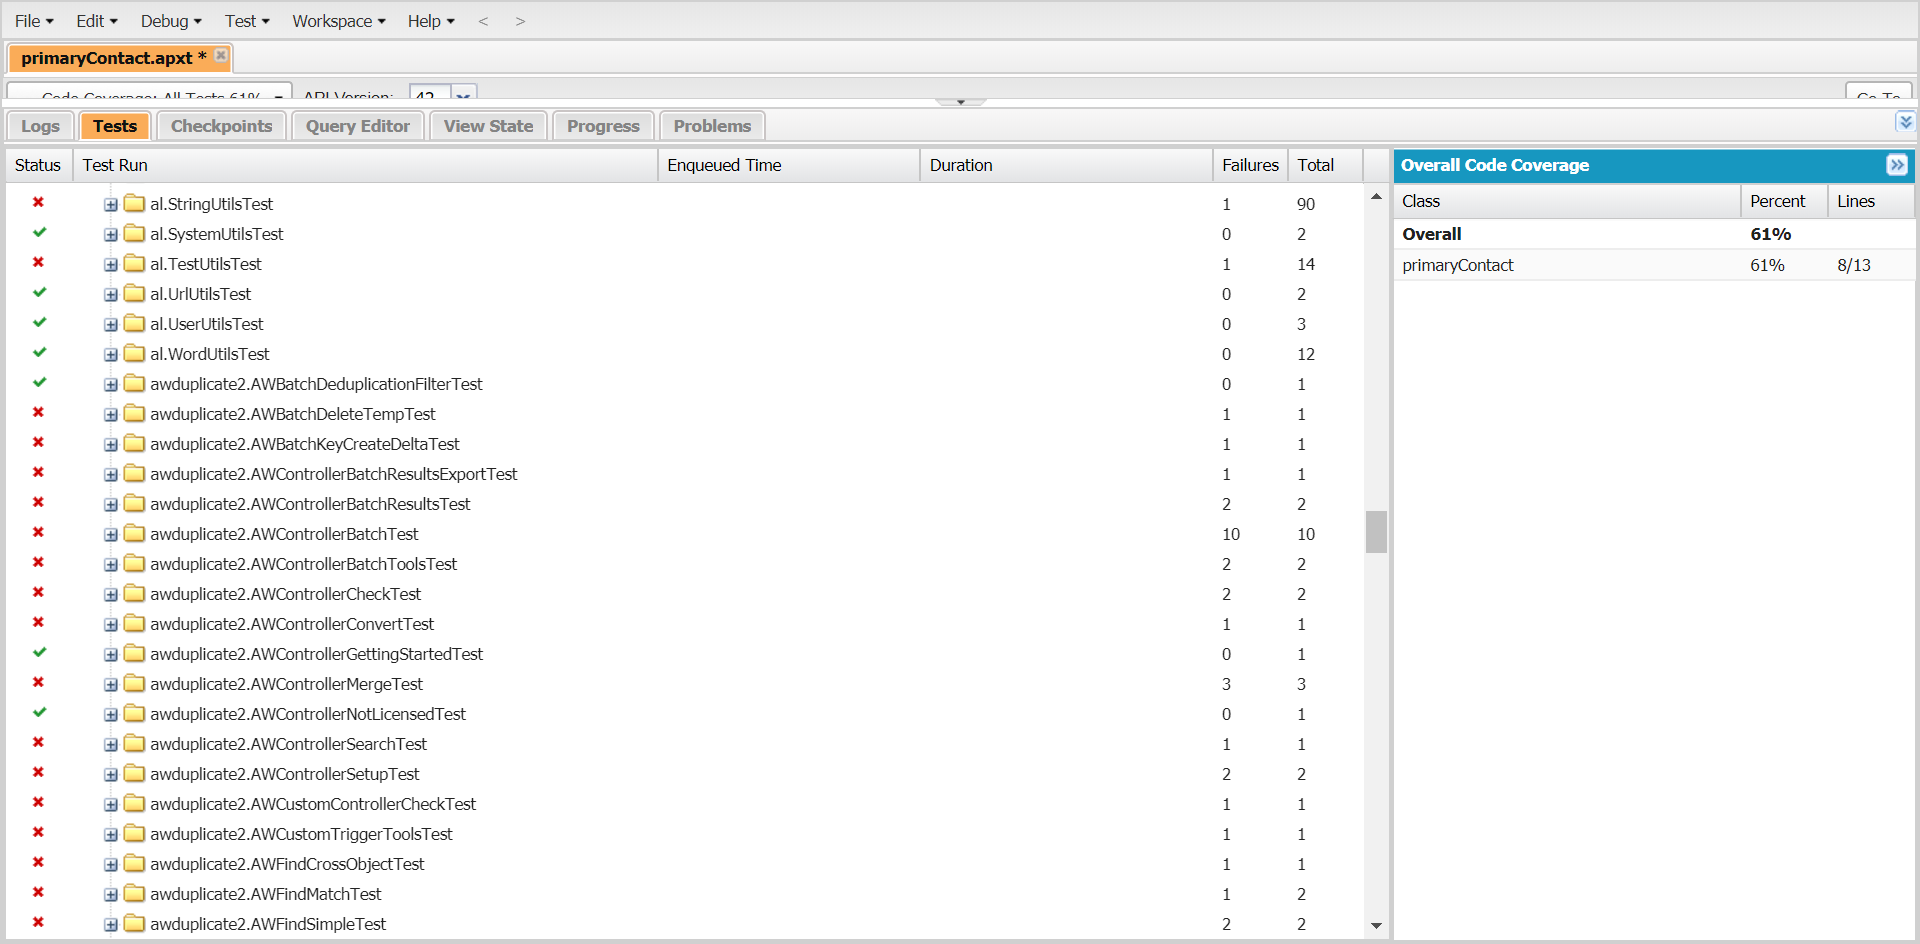Open the Code Coverage All Tests dropdown
The width and height of the screenshot is (1920, 944).
coord(278,96)
